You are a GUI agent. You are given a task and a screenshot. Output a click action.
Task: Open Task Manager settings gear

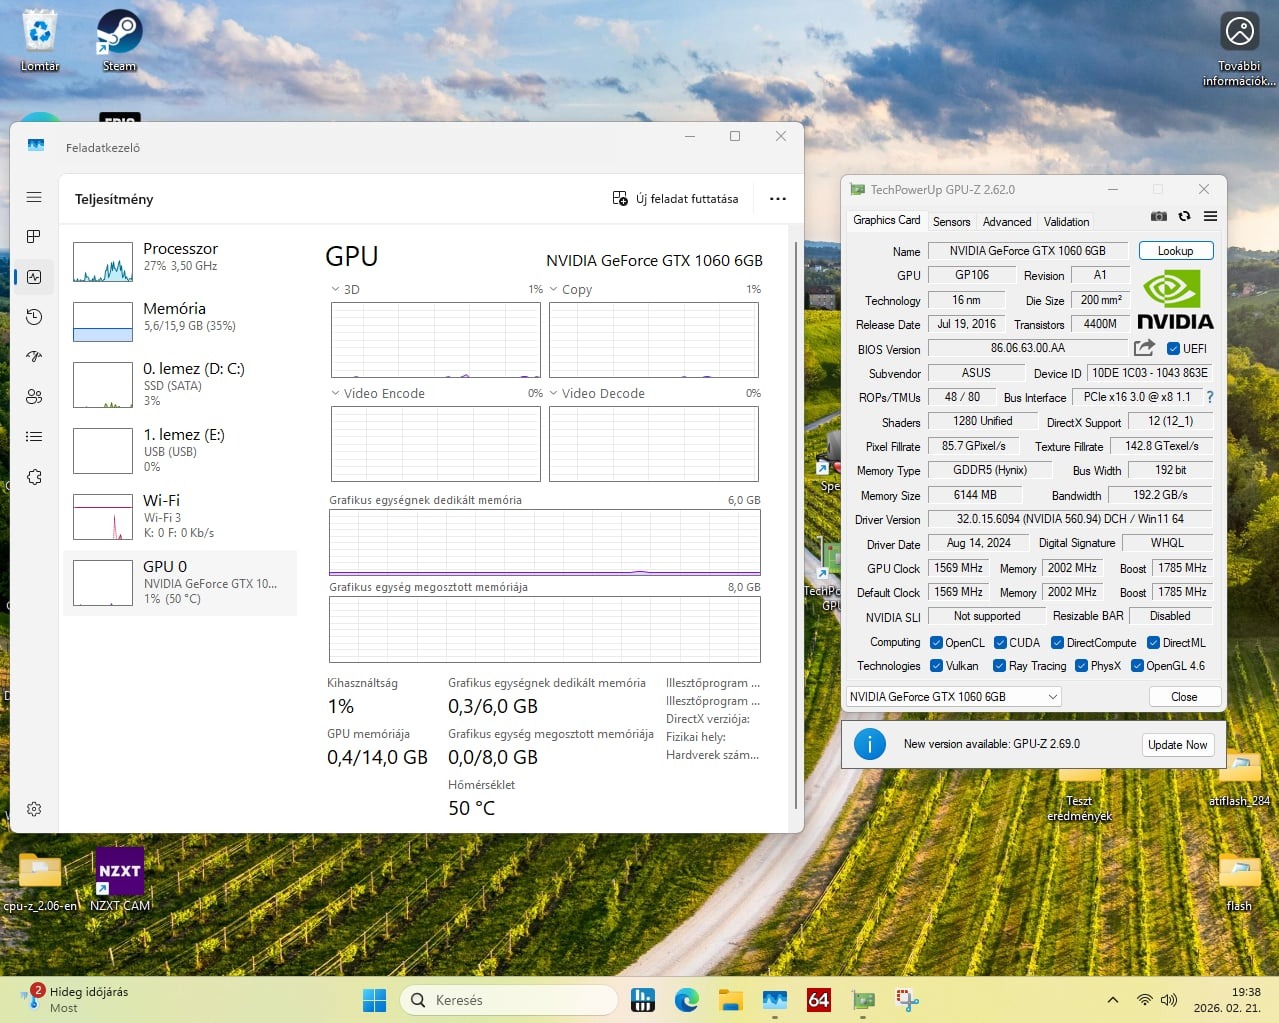[x=34, y=809]
